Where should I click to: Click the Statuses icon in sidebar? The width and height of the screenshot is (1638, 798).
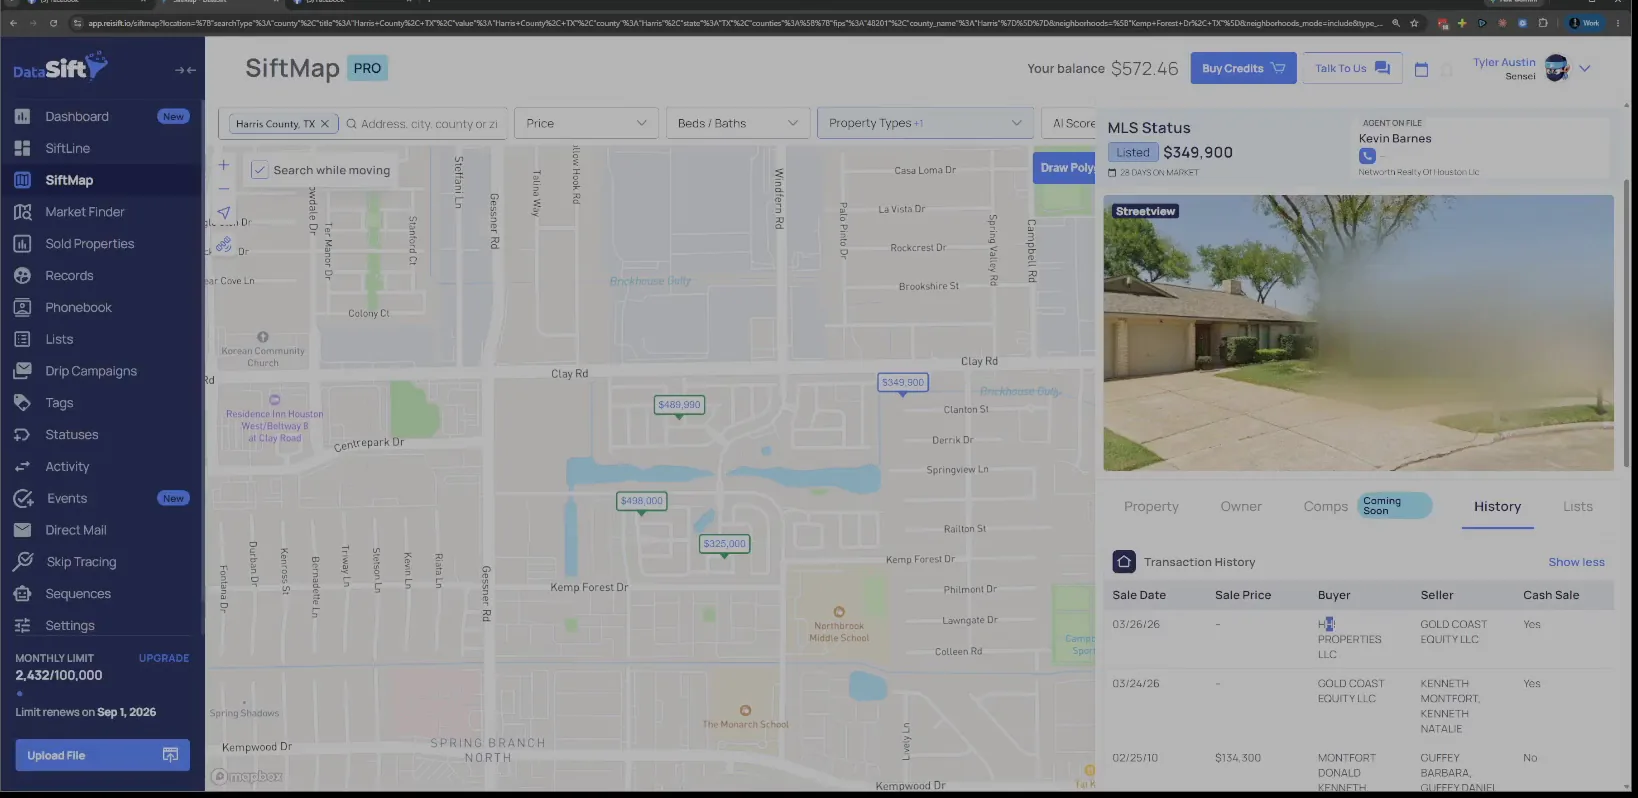tap(22, 435)
